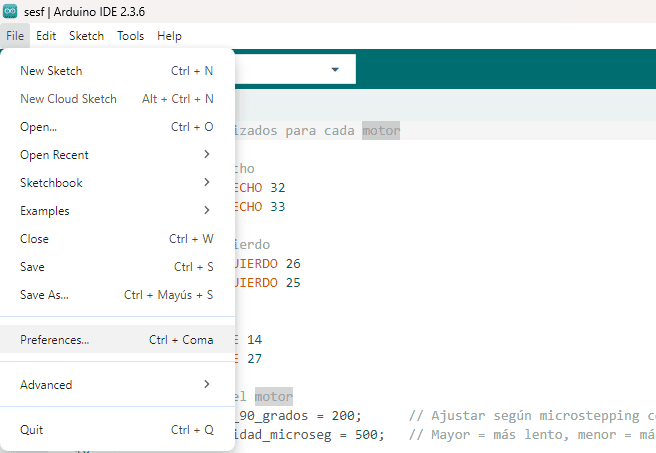Image resolution: width=656 pixels, height=453 pixels.
Task: Open the Sketch menu in menu bar
Action: [86, 35]
